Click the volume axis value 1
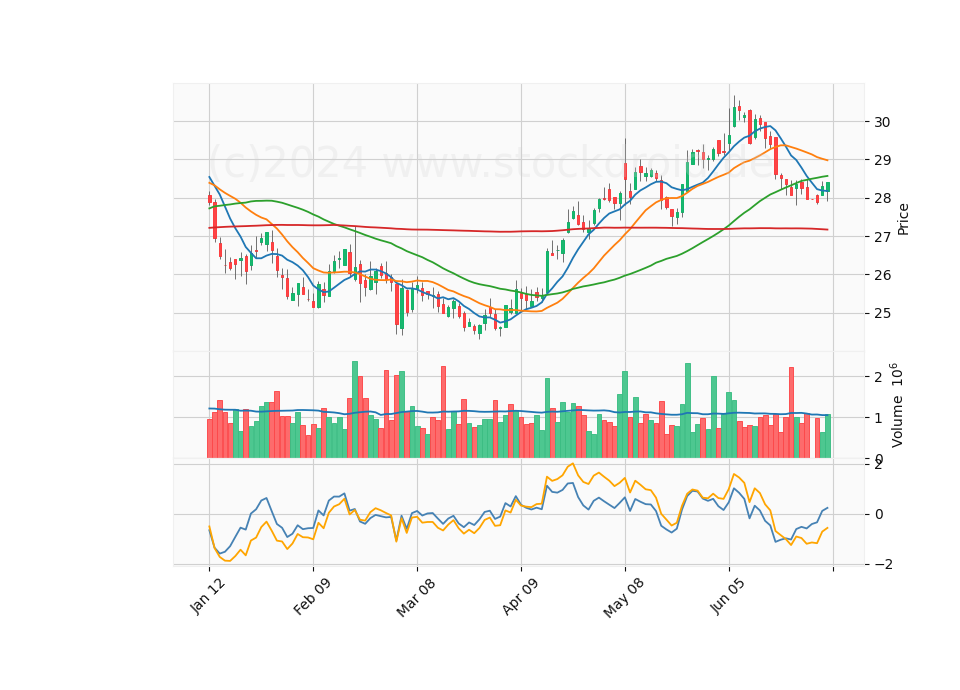The width and height of the screenshot is (960, 690). 878,418
